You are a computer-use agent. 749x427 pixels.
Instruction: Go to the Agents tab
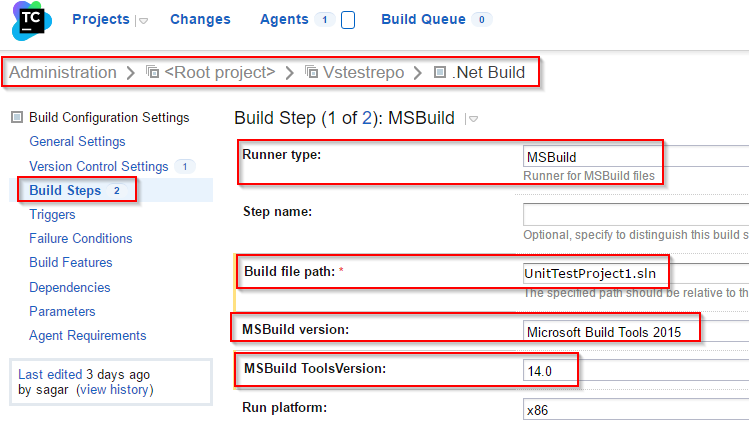point(284,19)
